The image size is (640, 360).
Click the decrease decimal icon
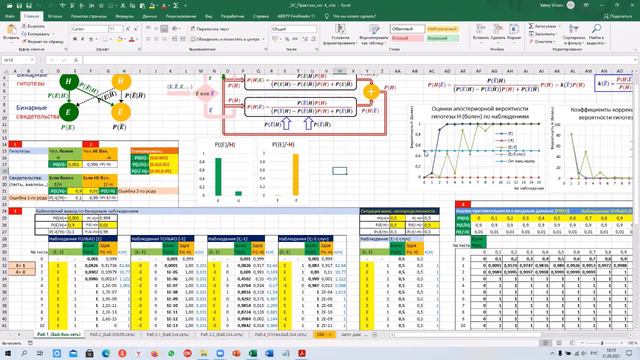313,39
